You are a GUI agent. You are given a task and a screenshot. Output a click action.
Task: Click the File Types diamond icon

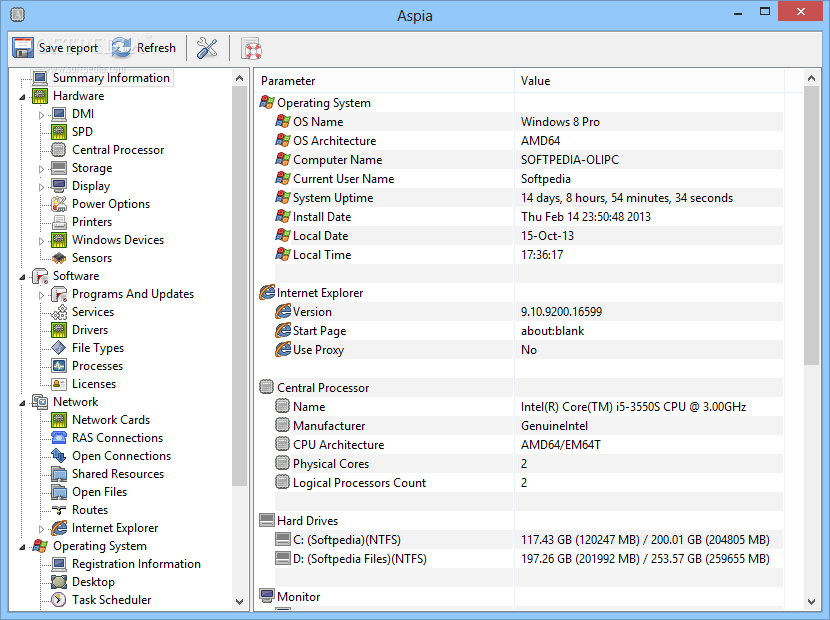[x=59, y=348]
